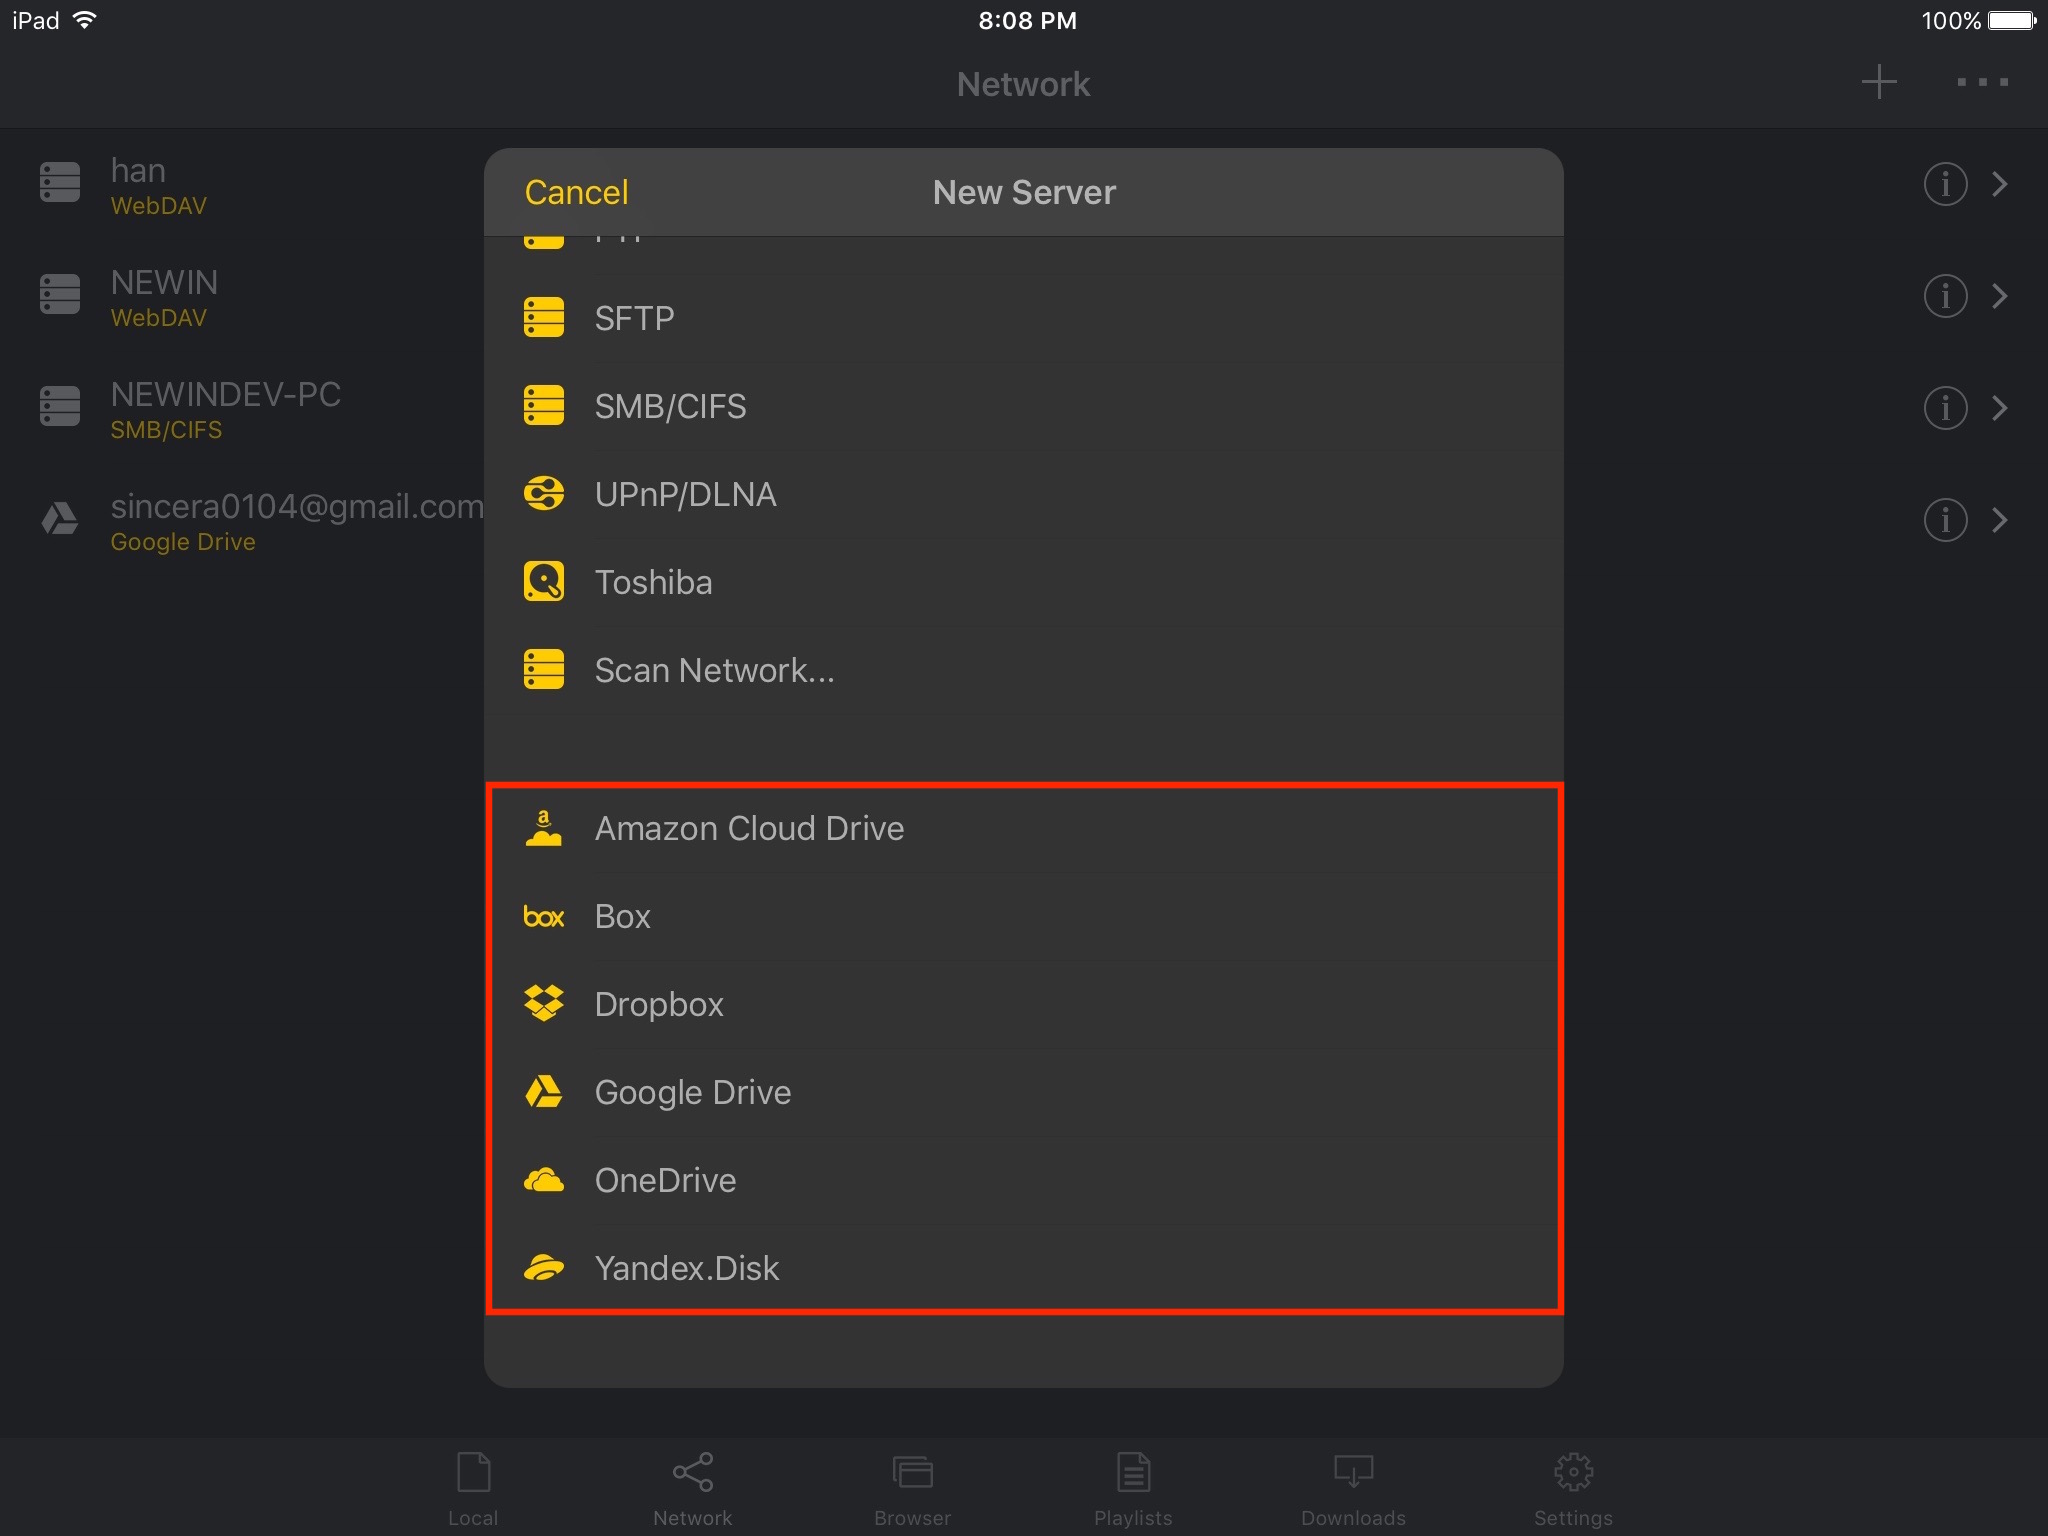
Task: Tap the battery indicator
Action: click(2012, 20)
